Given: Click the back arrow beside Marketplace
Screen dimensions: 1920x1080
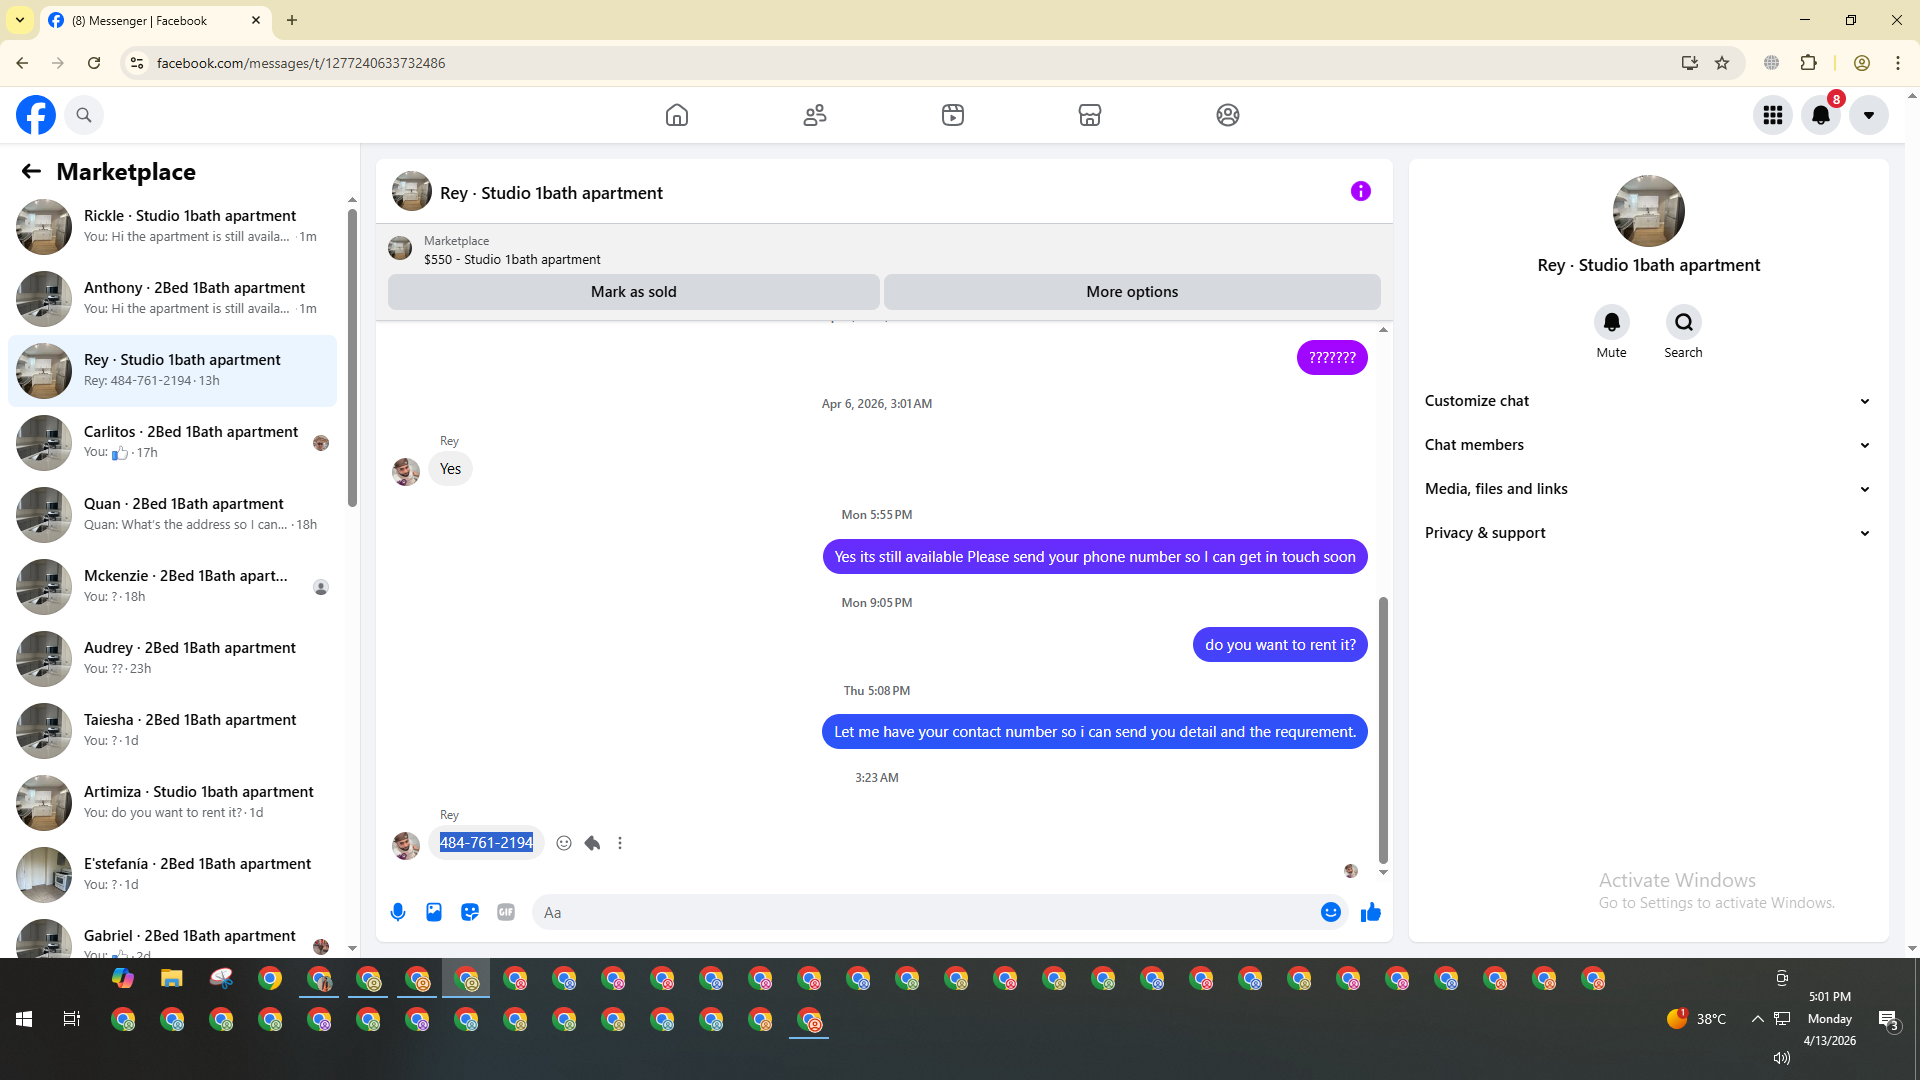Looking at the screenshot, I should tap(31, 171).
